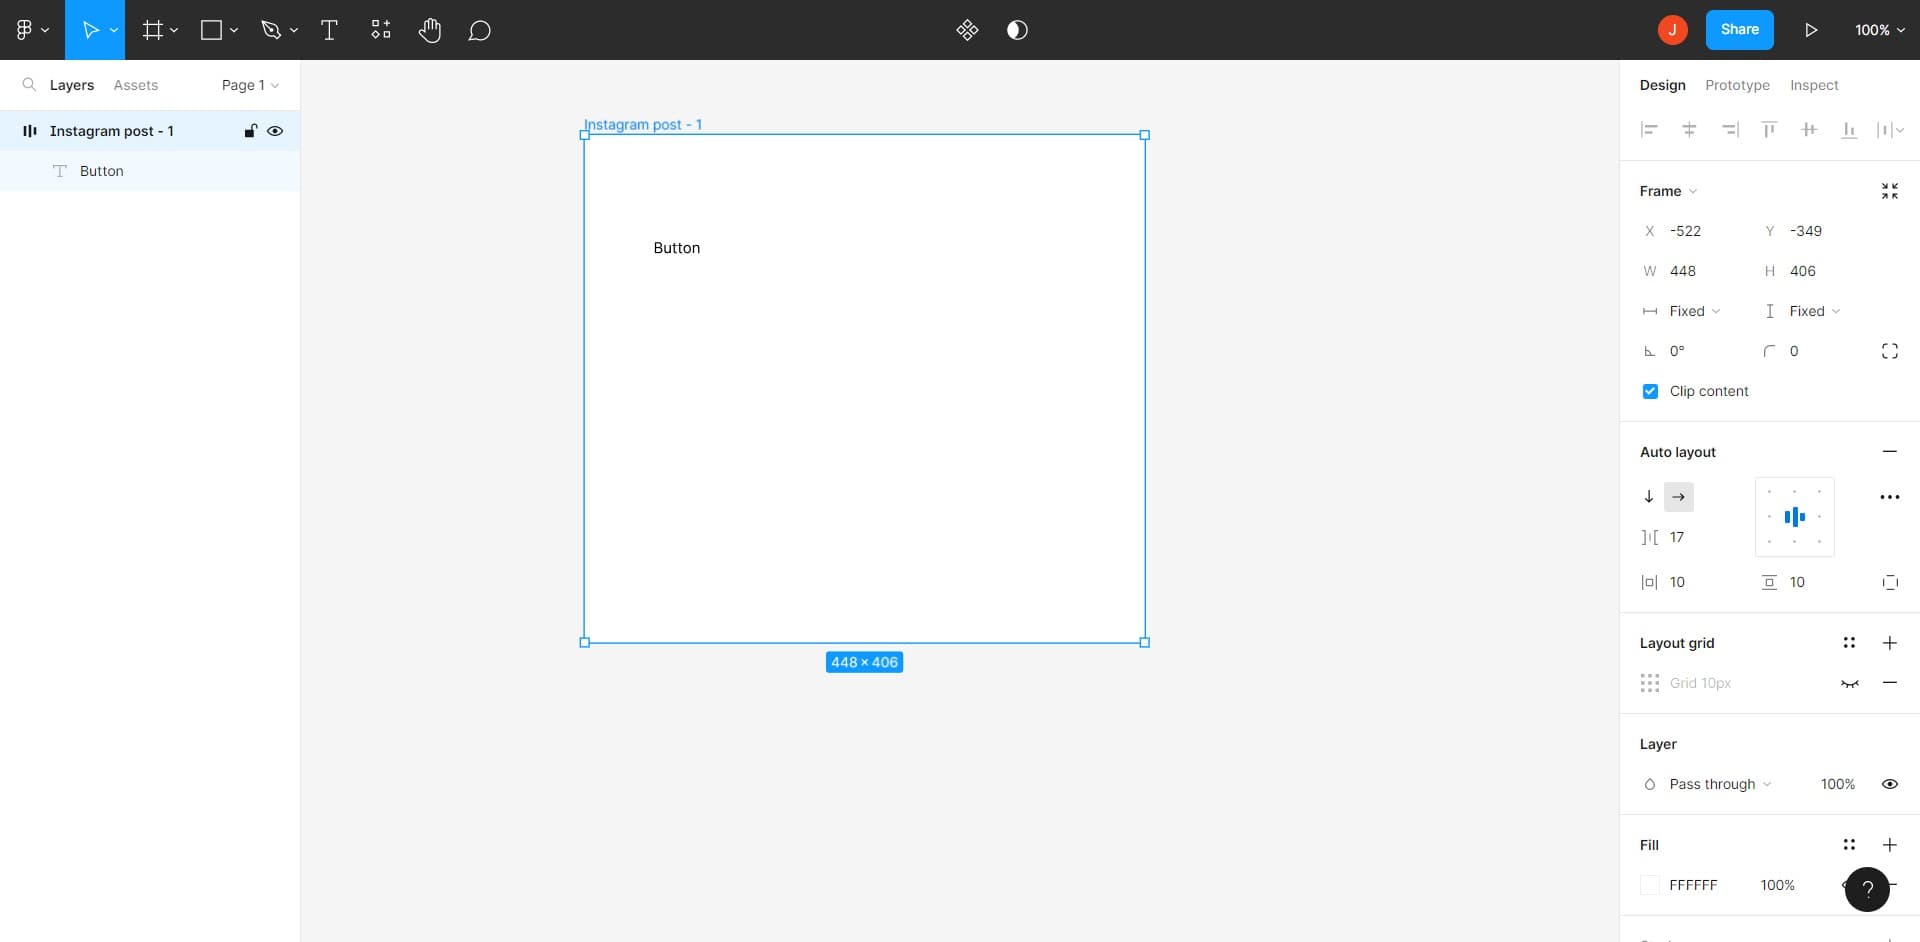
Task: Click the horizontal center alignment icon
Action: (1690, 130)
